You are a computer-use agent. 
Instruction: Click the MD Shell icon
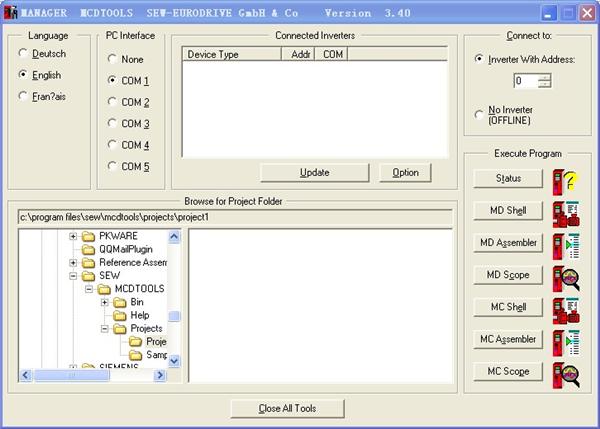(x=566, y=214)
